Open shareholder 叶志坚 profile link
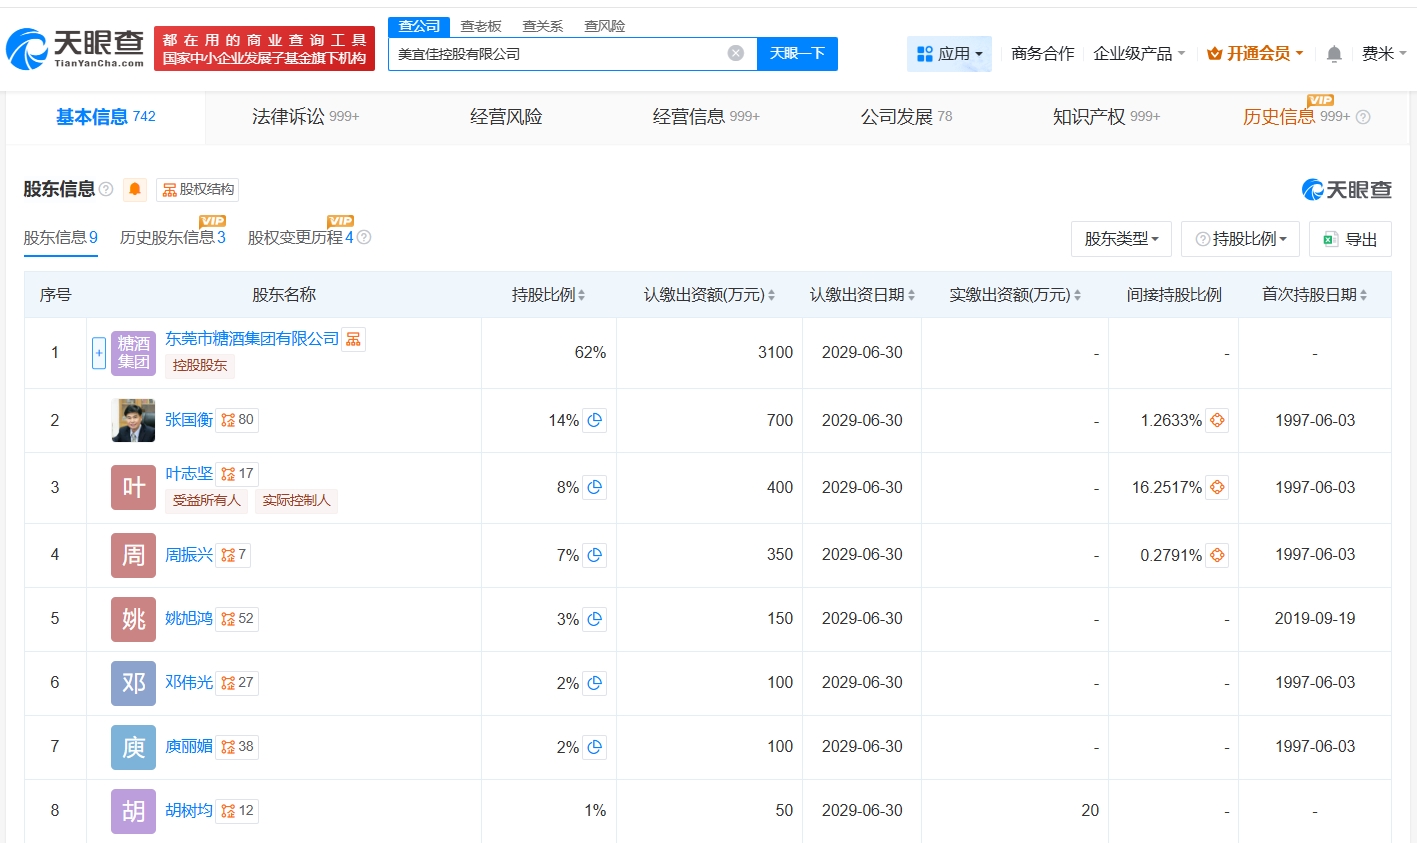Image resolution: width=1417 pixels, height=843 pixels. click(x=189, y=474)
